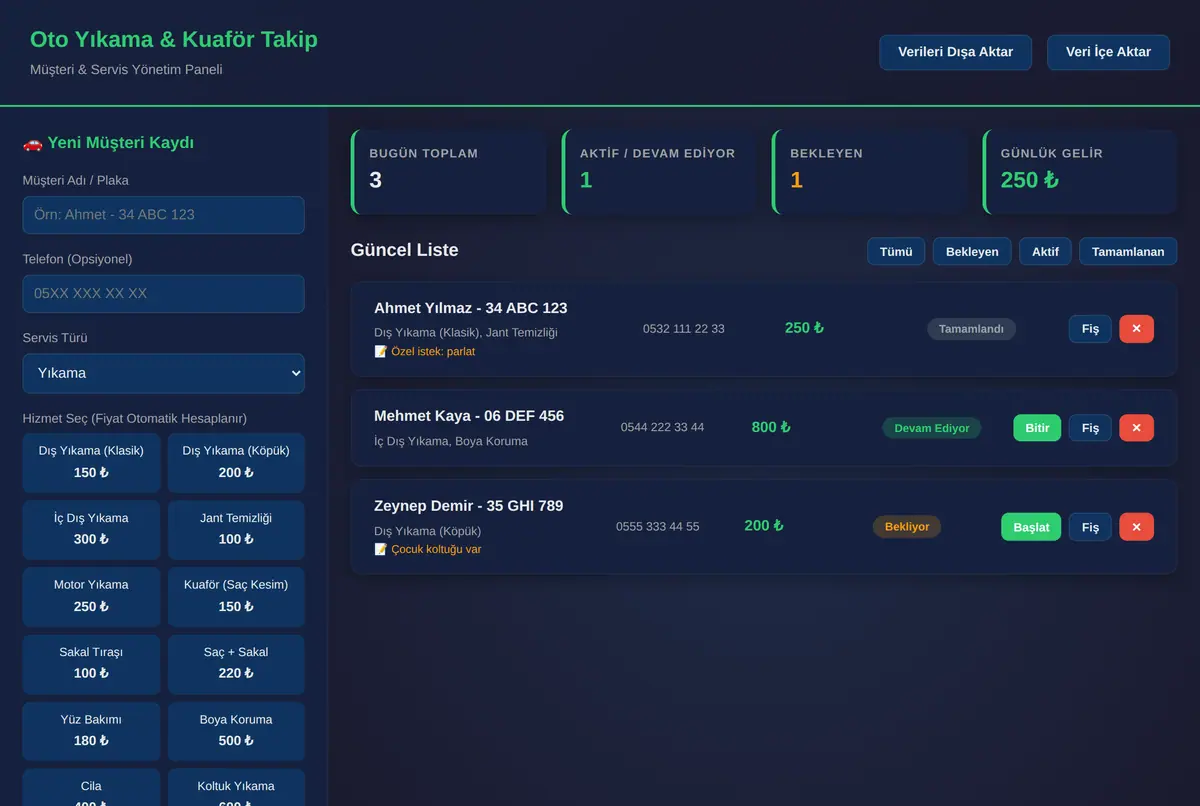The width and height of the screenshot is (1200, 806).
Task: Open Fiş receipt for Ahmet Yılmaz
Action: (1090, 329)
